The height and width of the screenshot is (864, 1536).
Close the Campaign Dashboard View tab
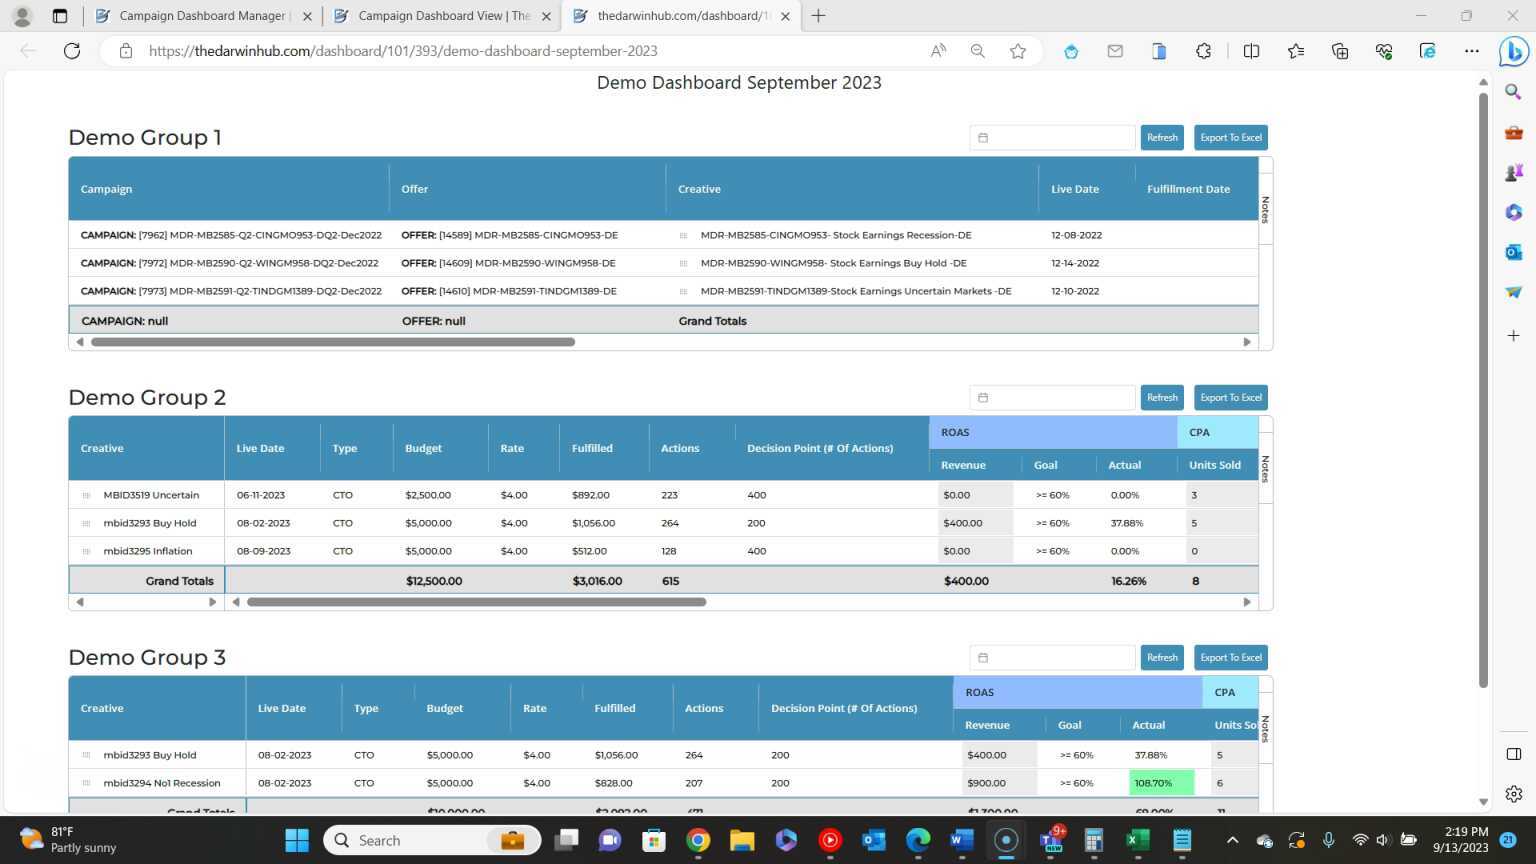546,16
